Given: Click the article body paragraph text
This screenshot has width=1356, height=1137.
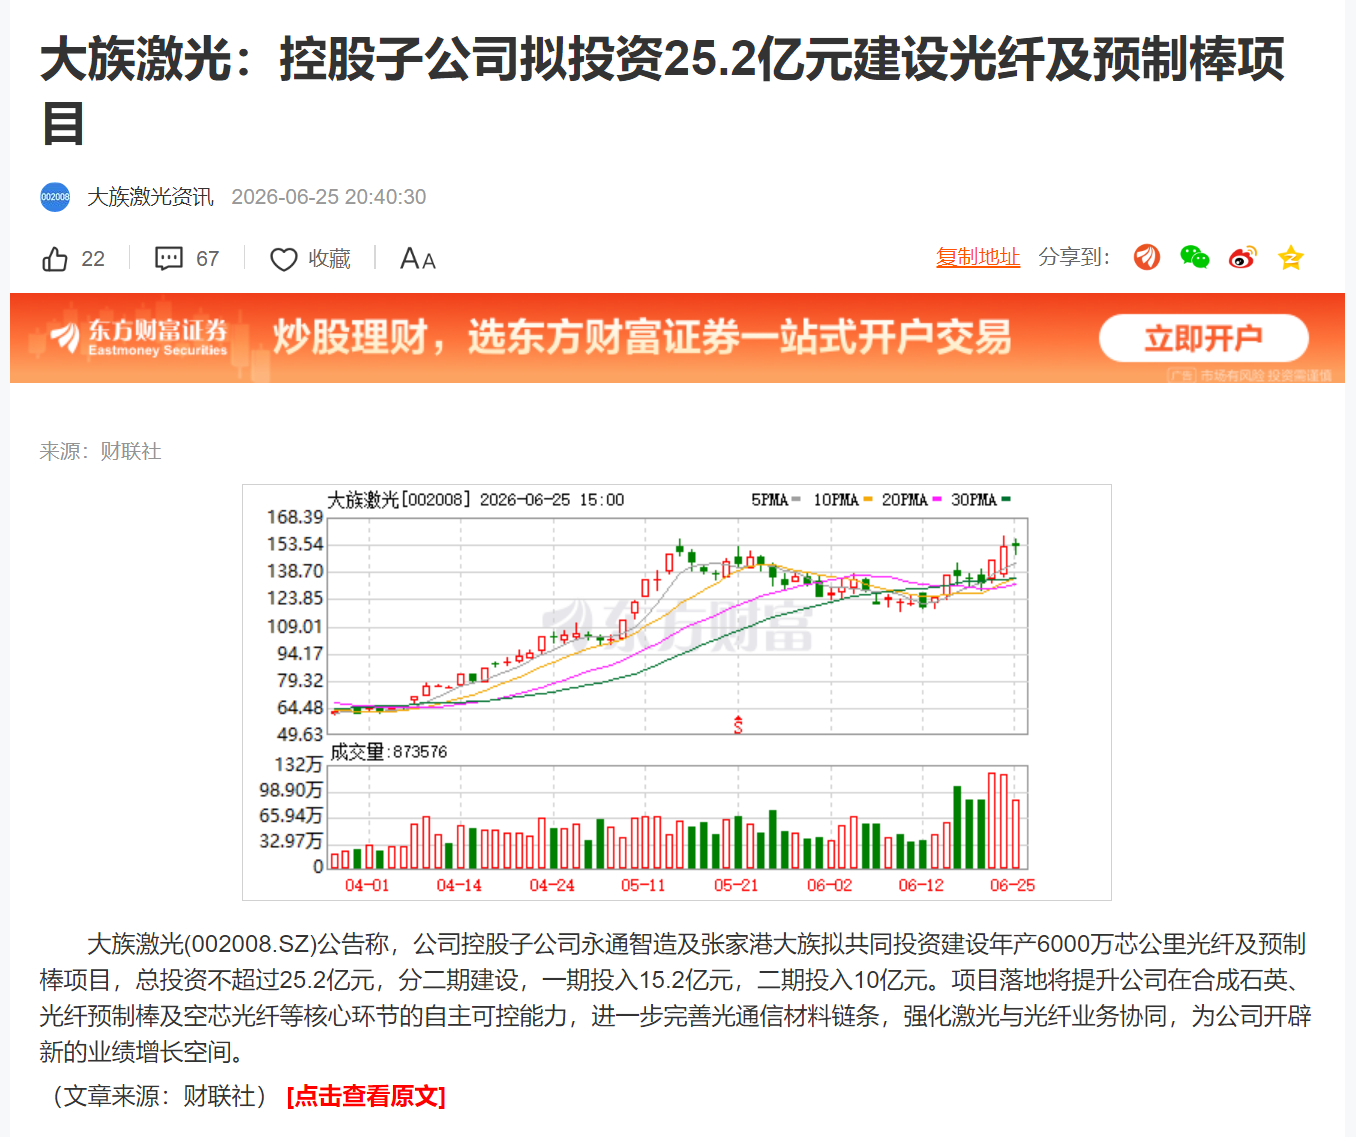Looking at the screenshot, I should coord(675,998).
